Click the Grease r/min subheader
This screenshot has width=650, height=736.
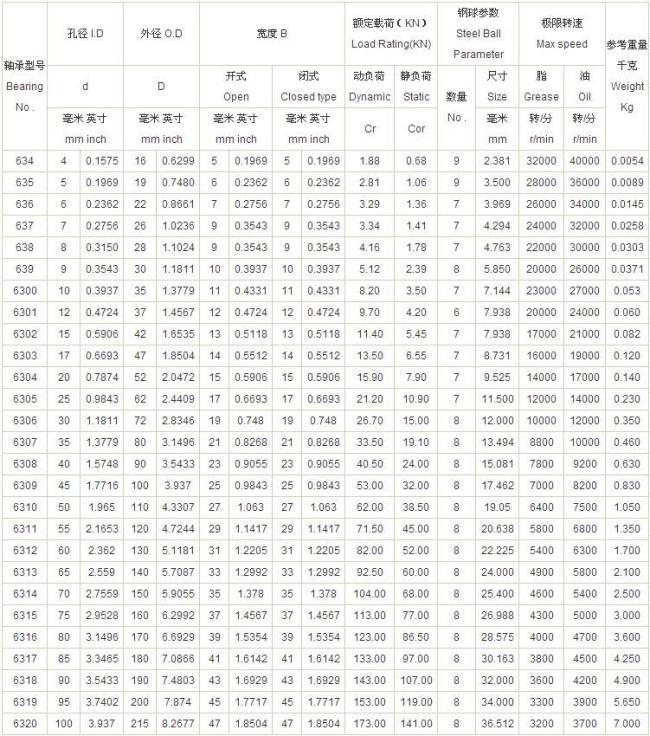(541, 108)
